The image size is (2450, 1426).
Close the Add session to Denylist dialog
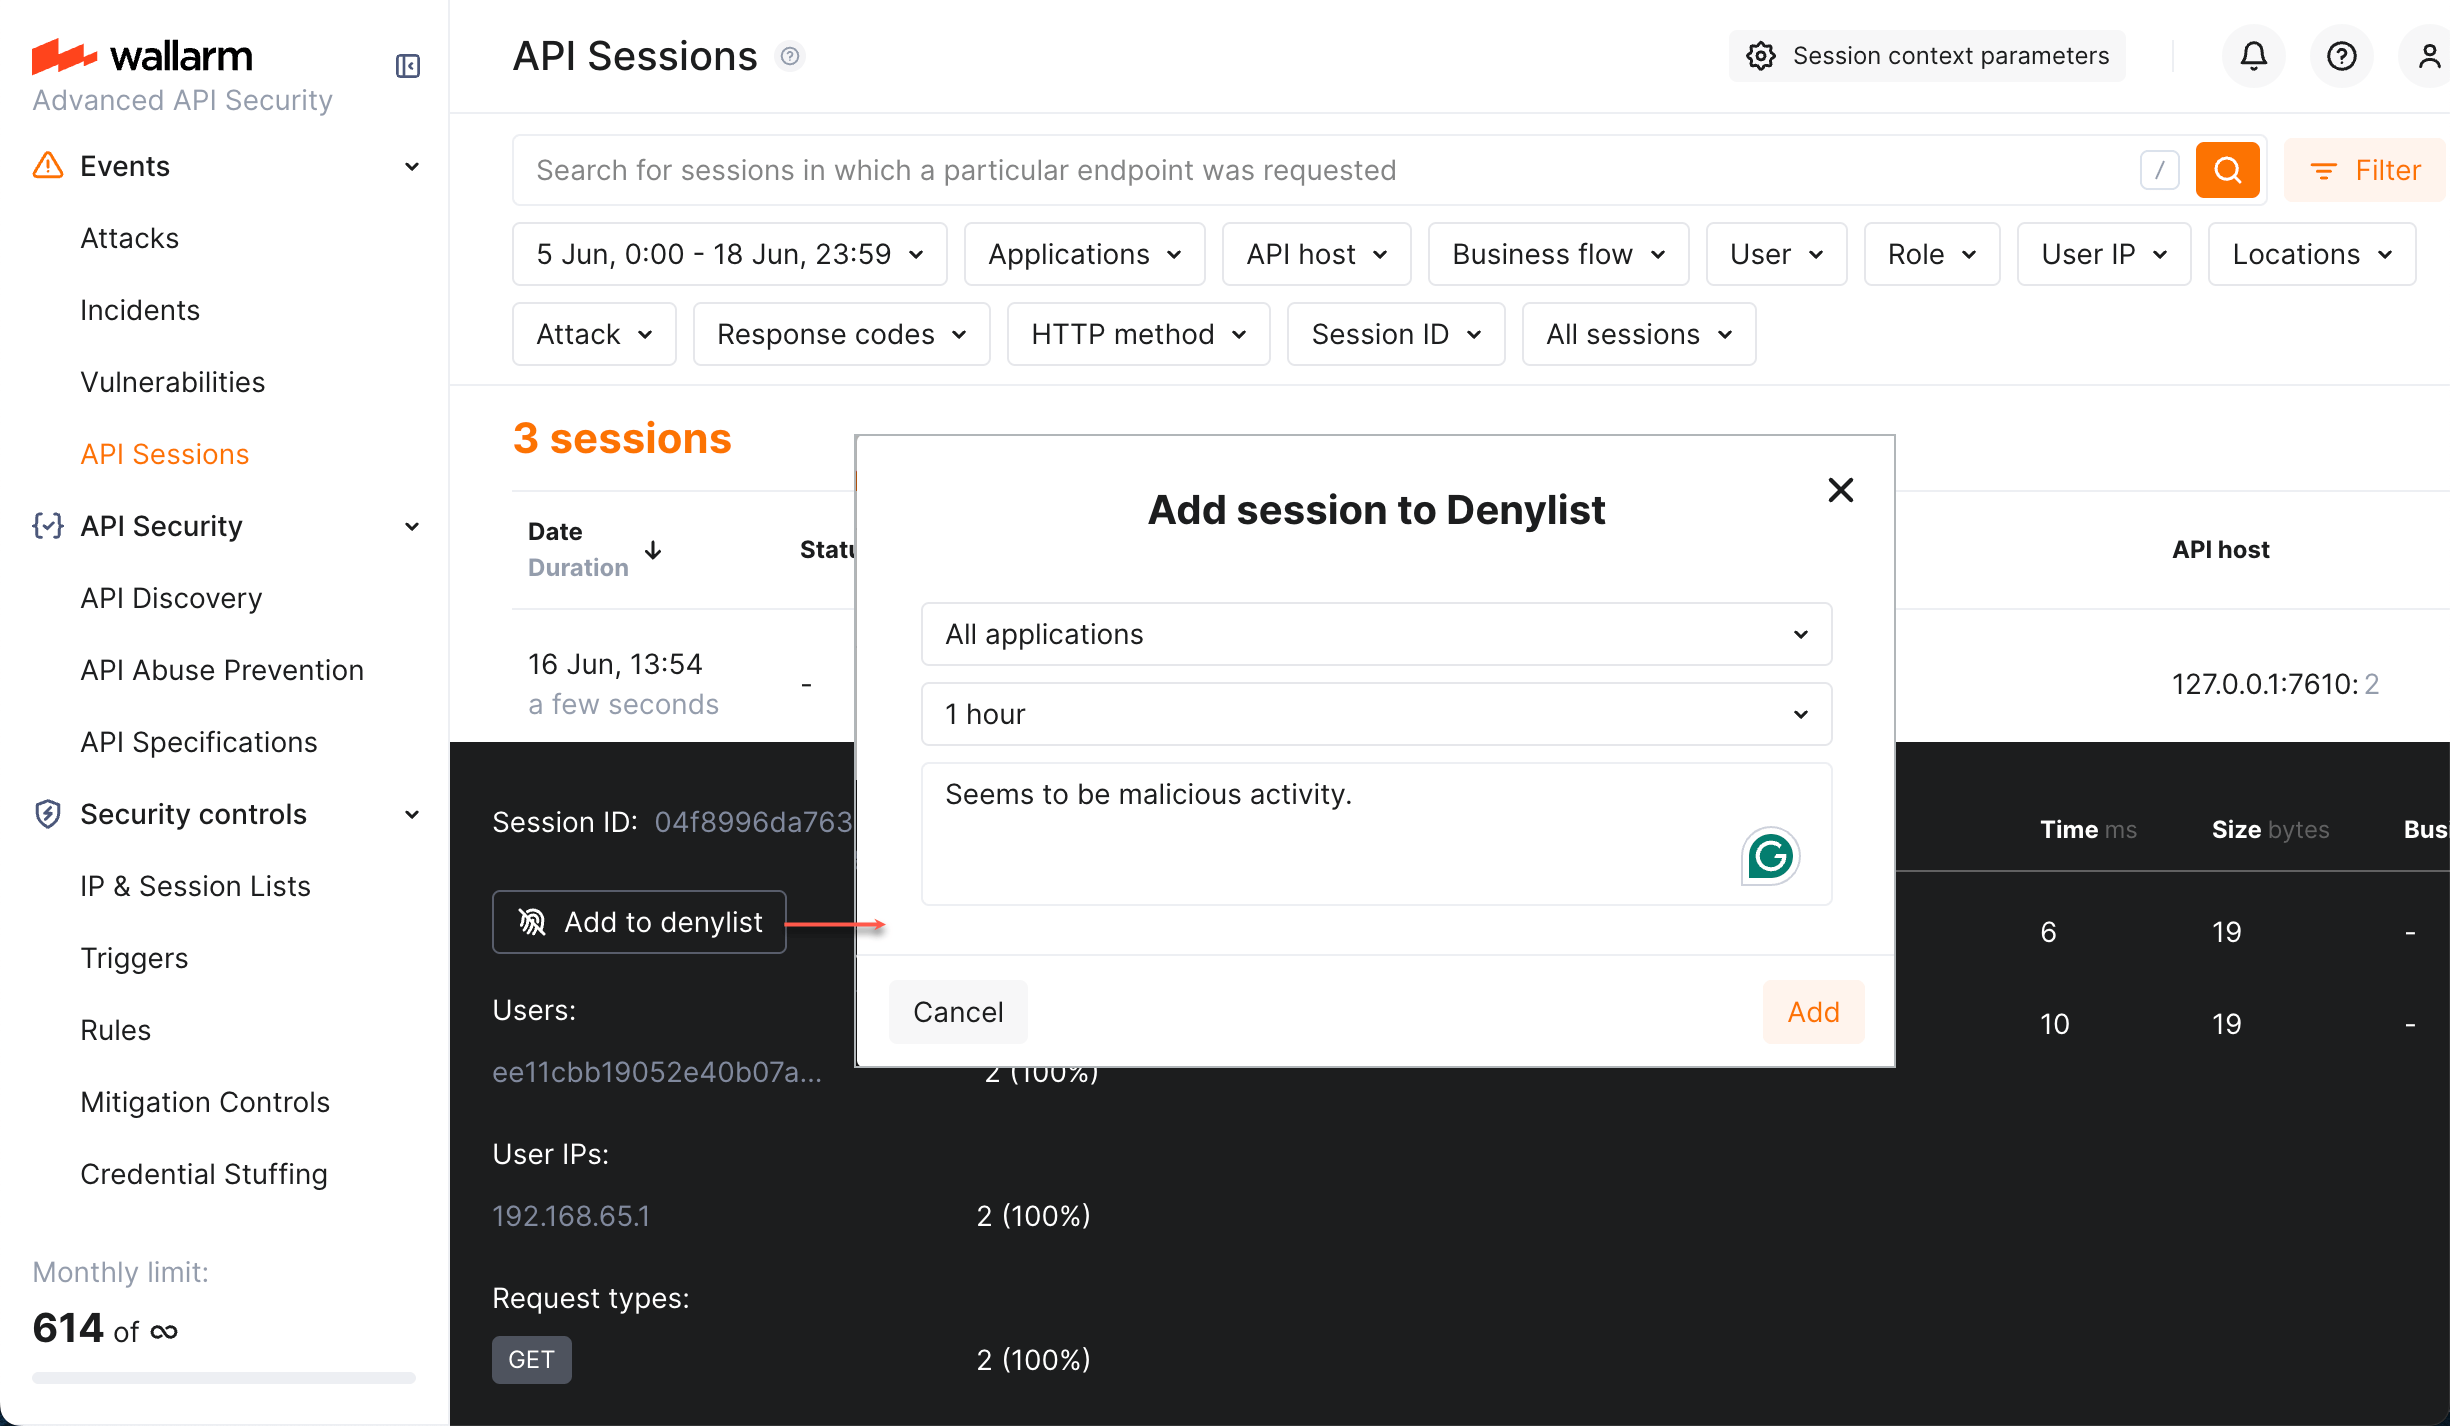pyautogui.click(x=1841, y=489)
